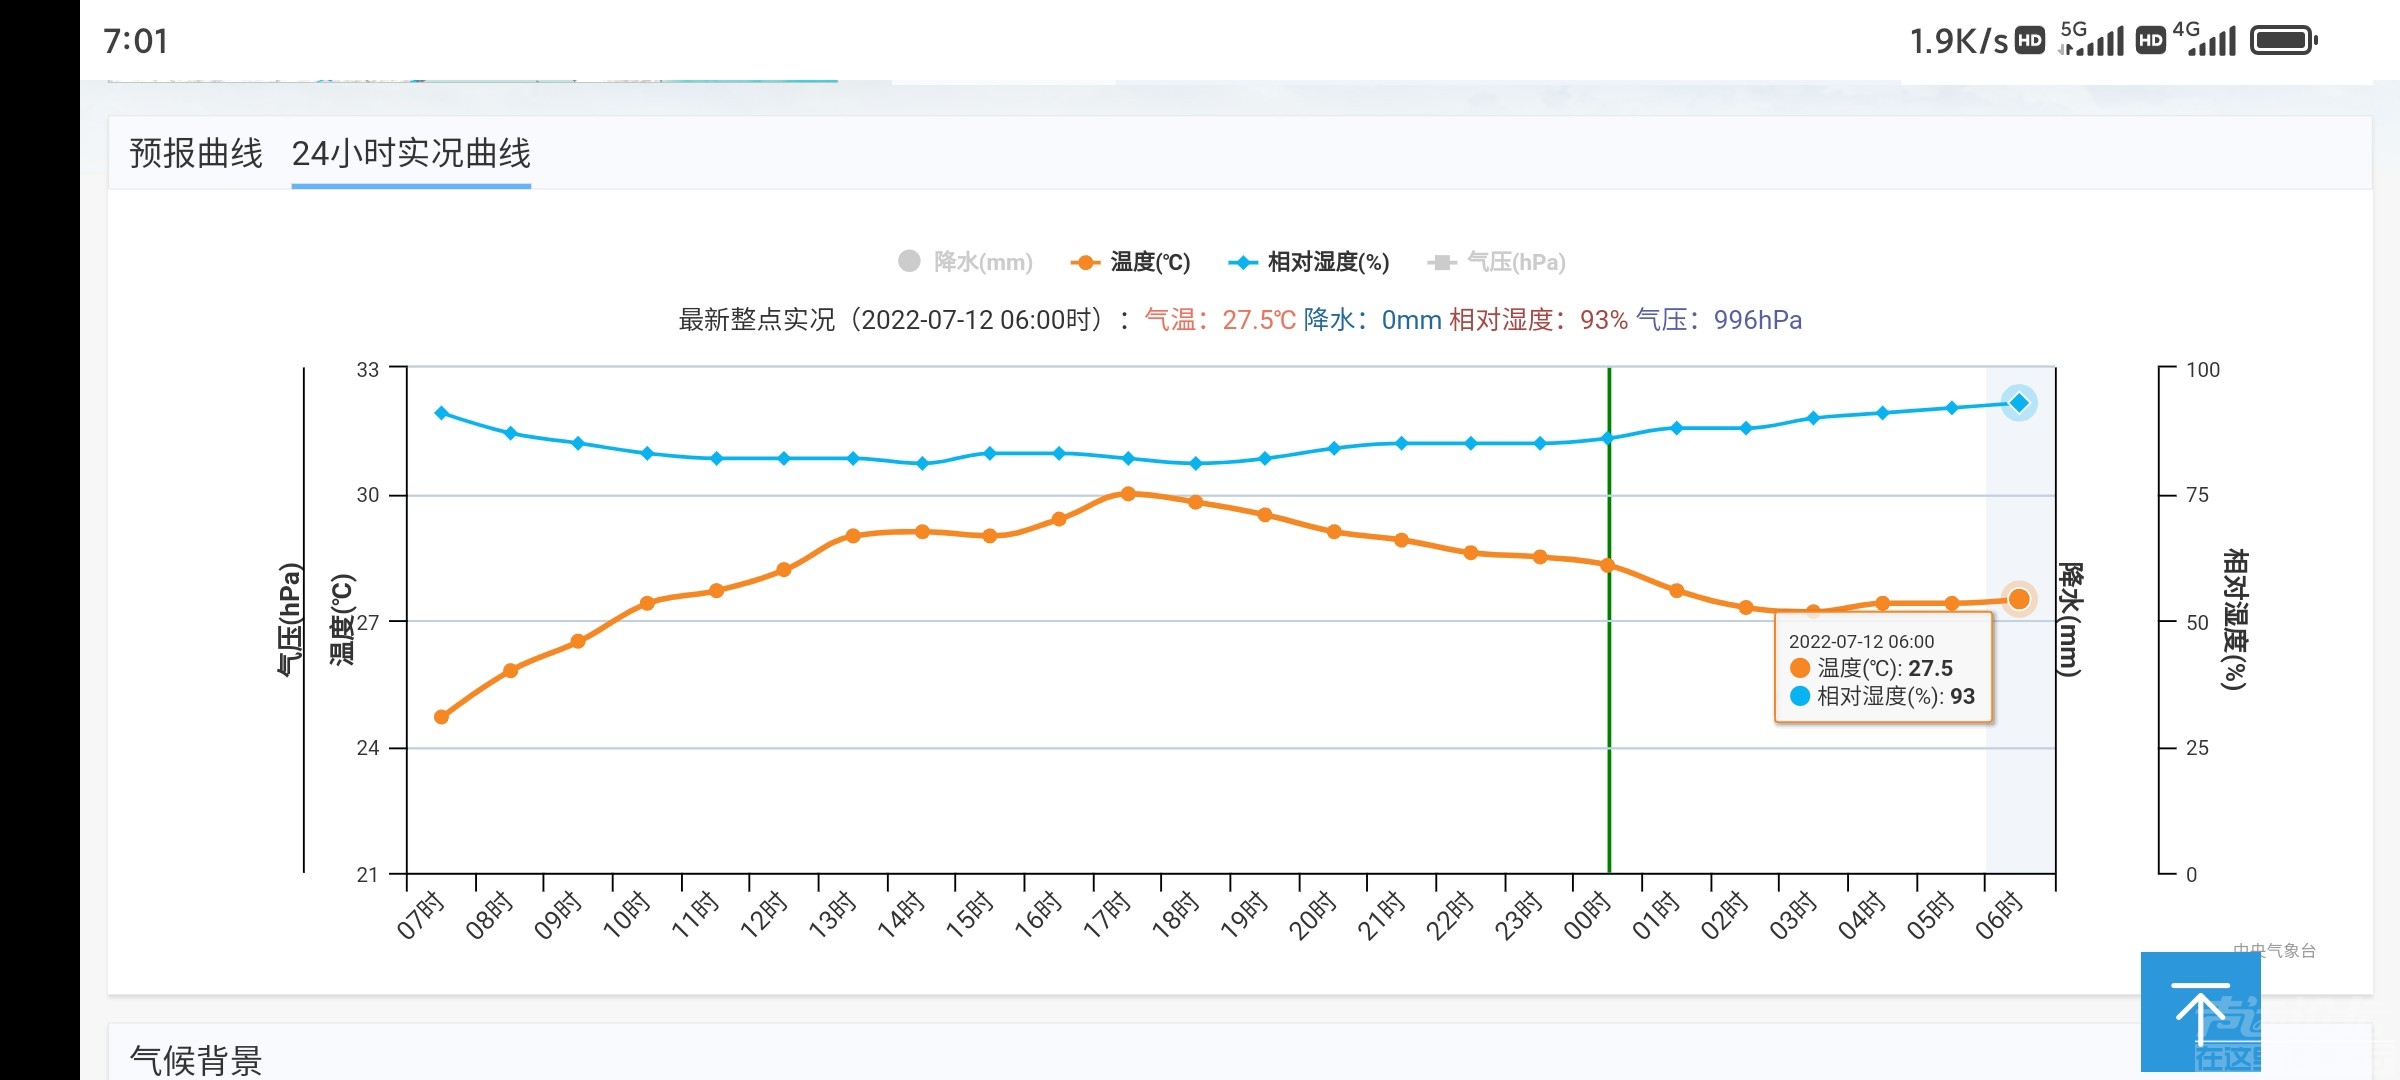
Task: Tap the 4G signal strength icon
Action: (x=2204, y=40)
